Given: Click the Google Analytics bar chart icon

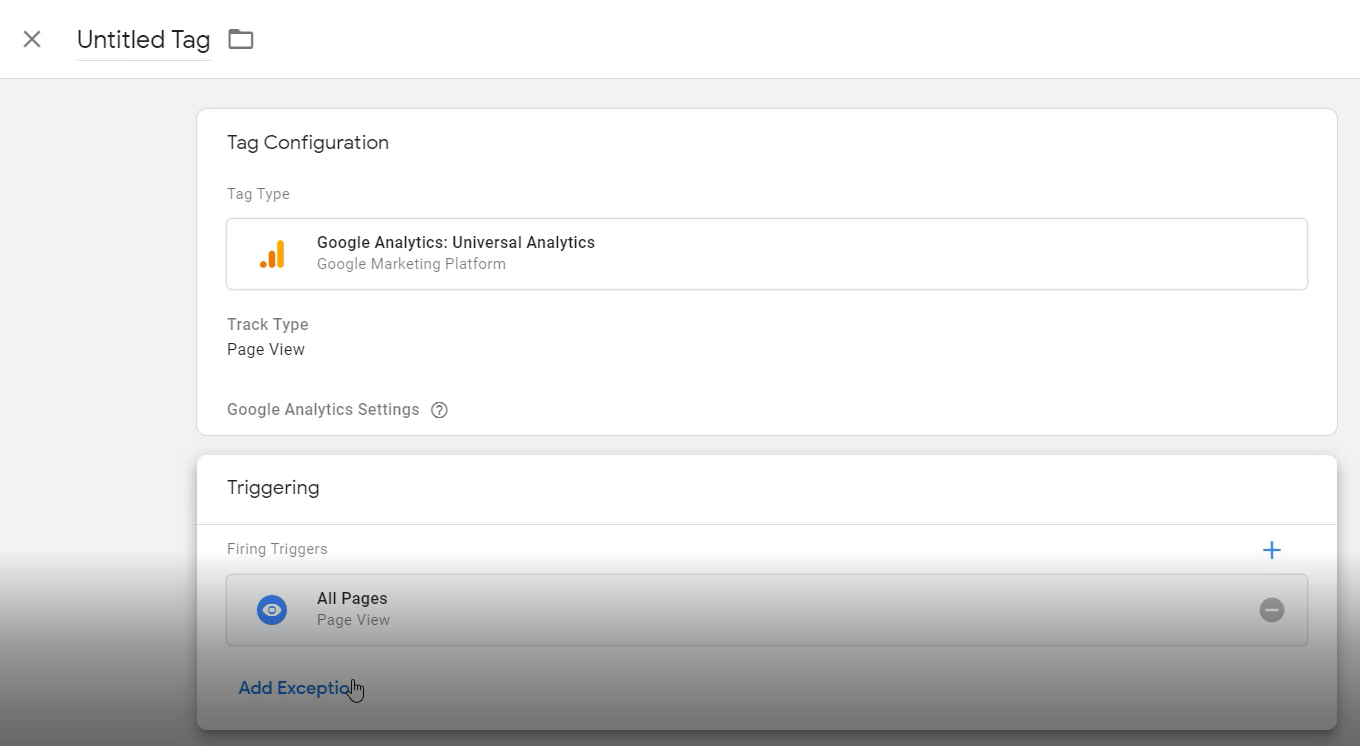Looking at the screenshot, I should pyautogui.click(x=272, y=254).
